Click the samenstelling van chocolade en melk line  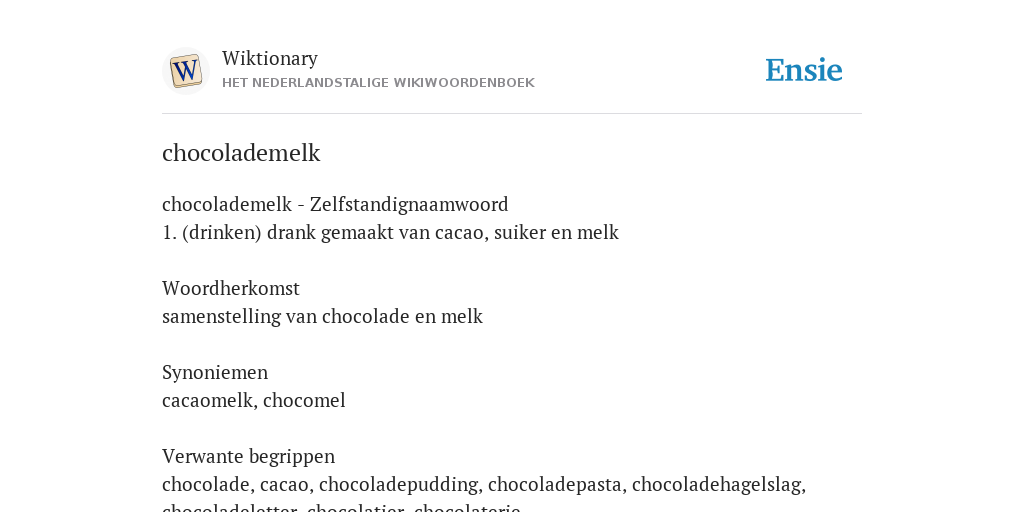(323, 316)
